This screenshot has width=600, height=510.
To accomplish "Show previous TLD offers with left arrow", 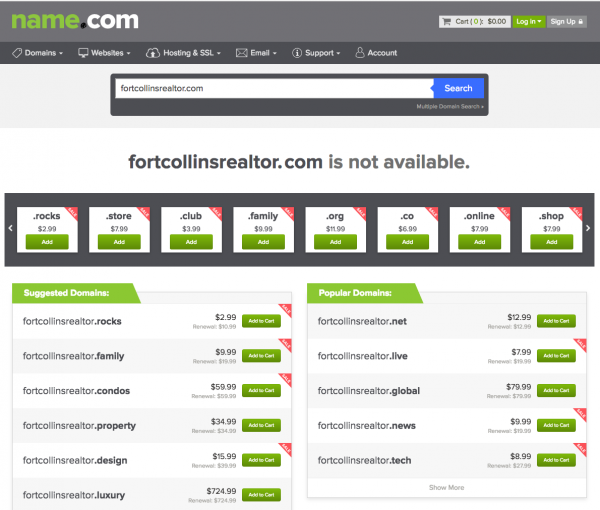I will (x=10, y=228).
